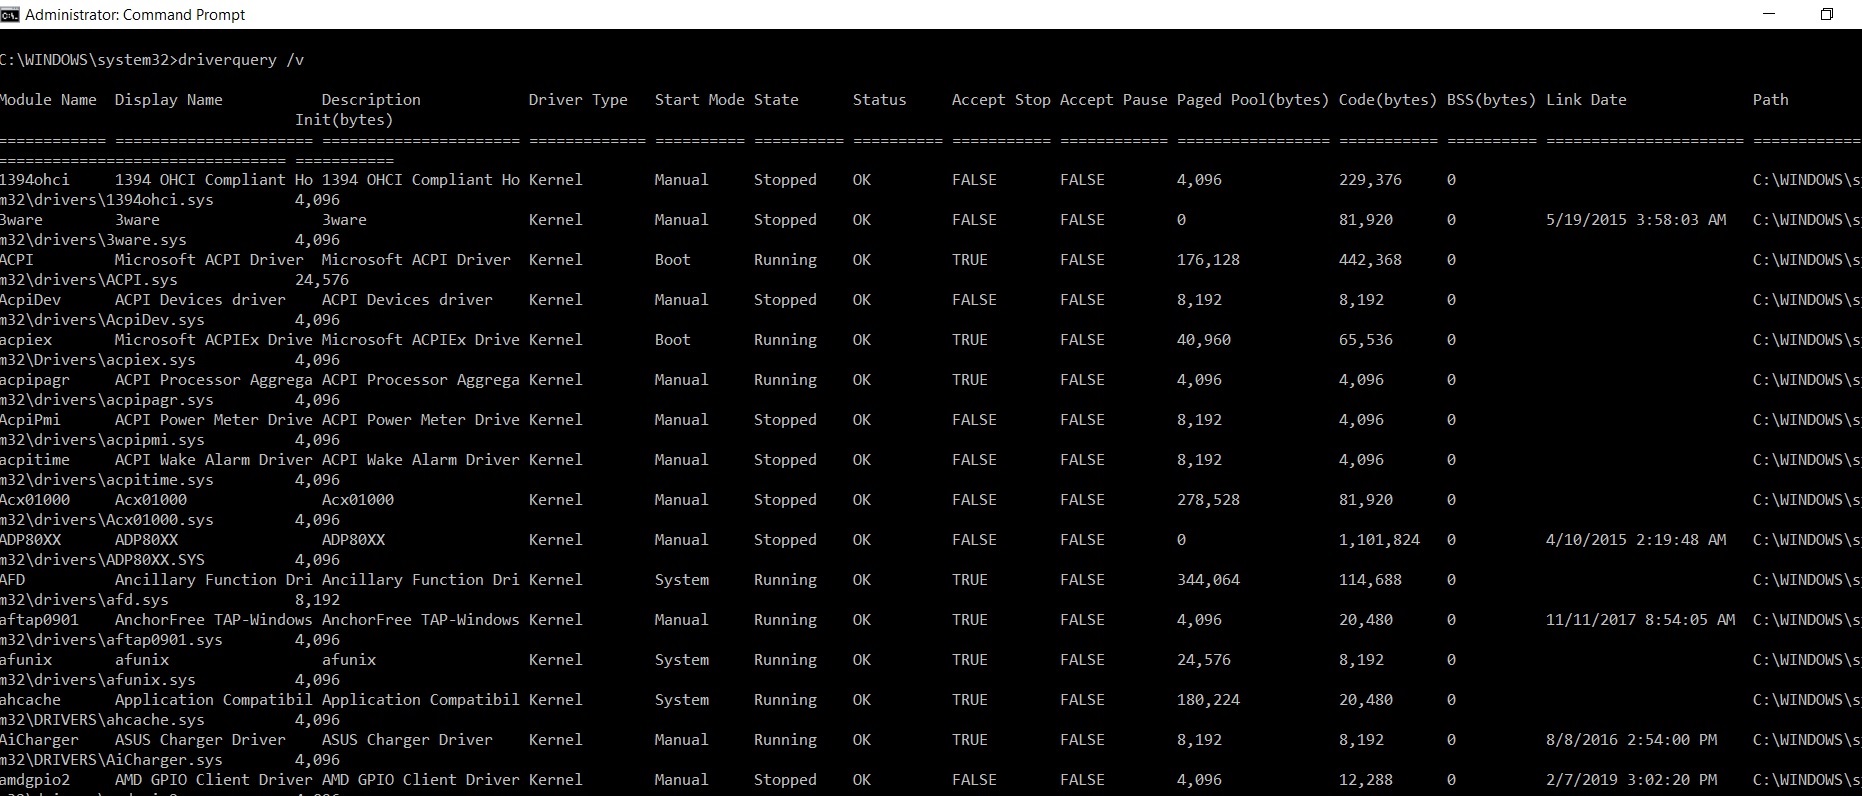Click 'System' start mode in AFD row

[x=682, y=580]
